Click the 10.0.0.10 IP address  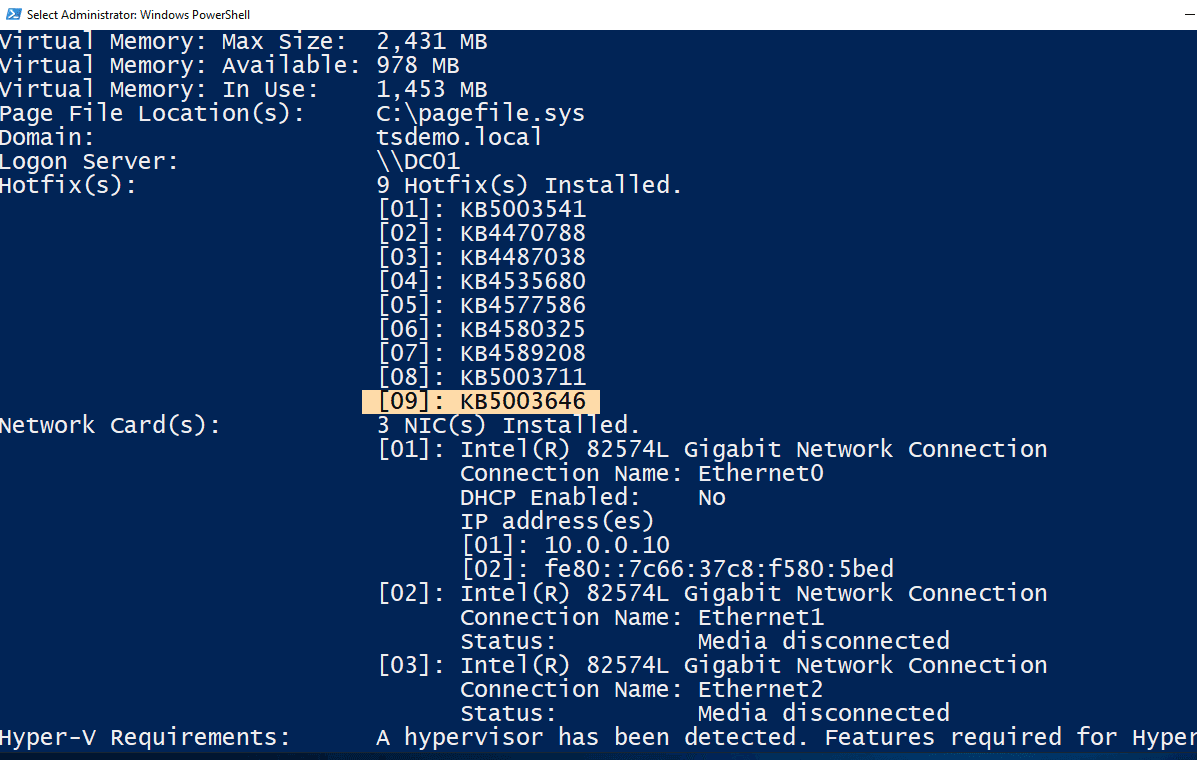pos(607,545)
